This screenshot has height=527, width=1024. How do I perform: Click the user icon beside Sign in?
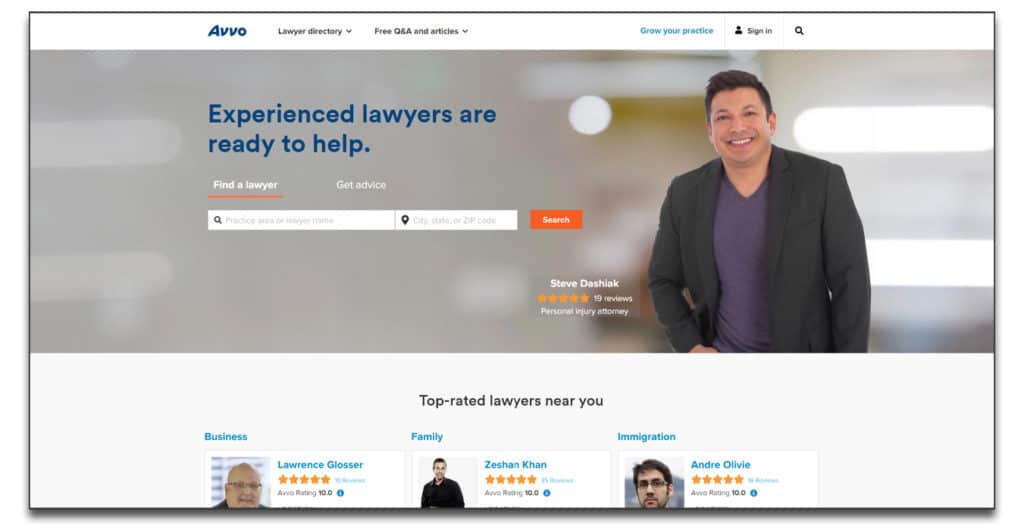pos(738,30)
